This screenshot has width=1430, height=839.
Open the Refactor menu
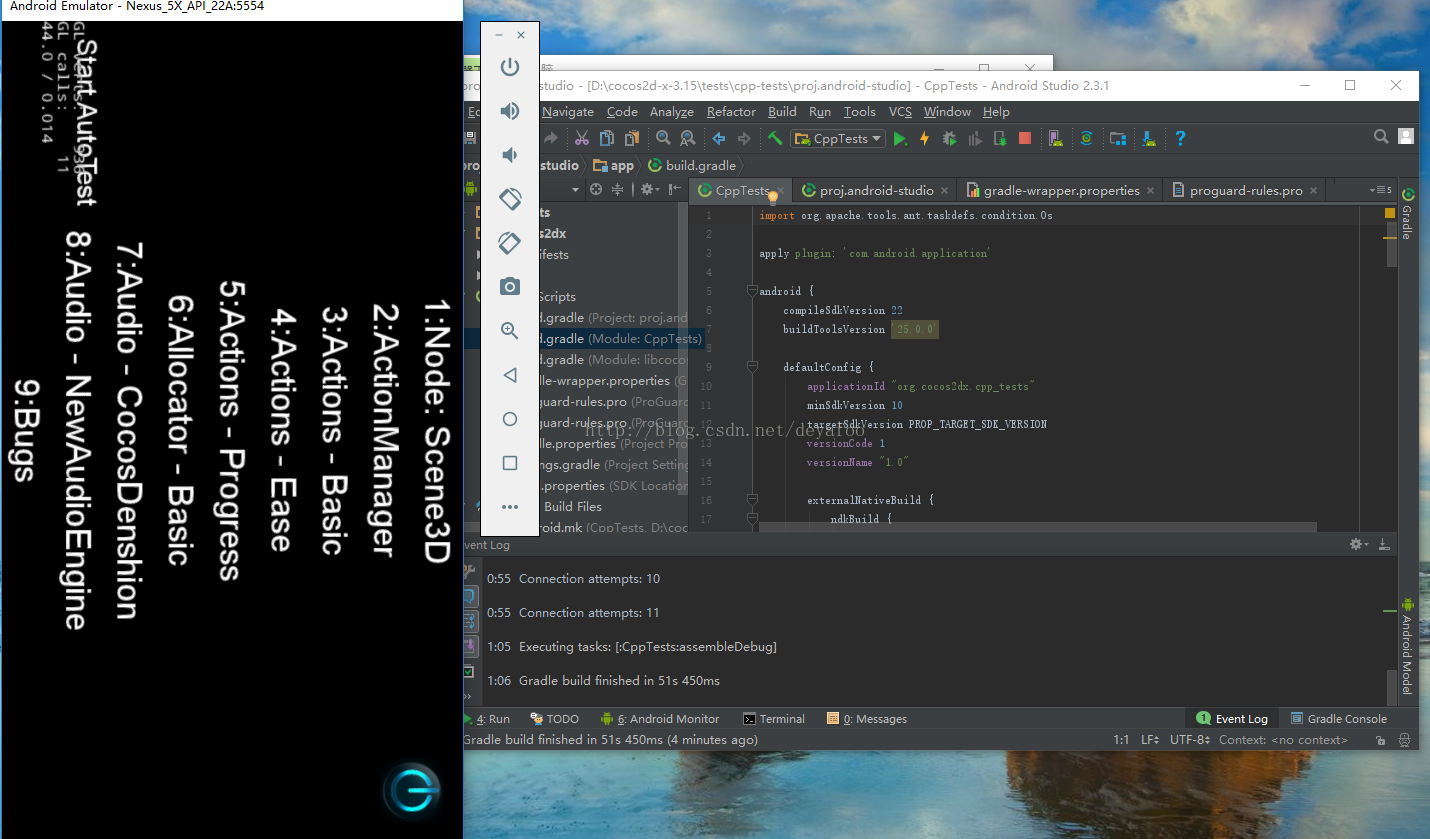[731, 112]
